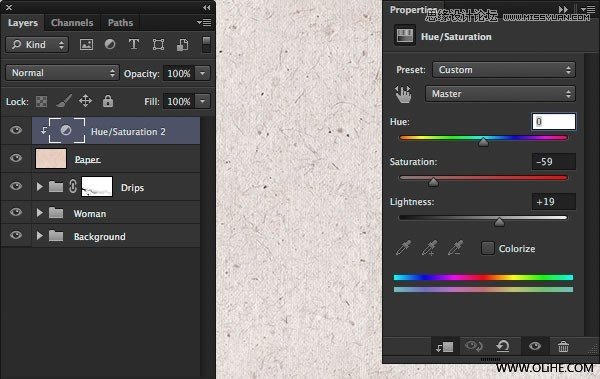The image size is (600, 379).
Task: Expand the Drips group
Action: 39,186
